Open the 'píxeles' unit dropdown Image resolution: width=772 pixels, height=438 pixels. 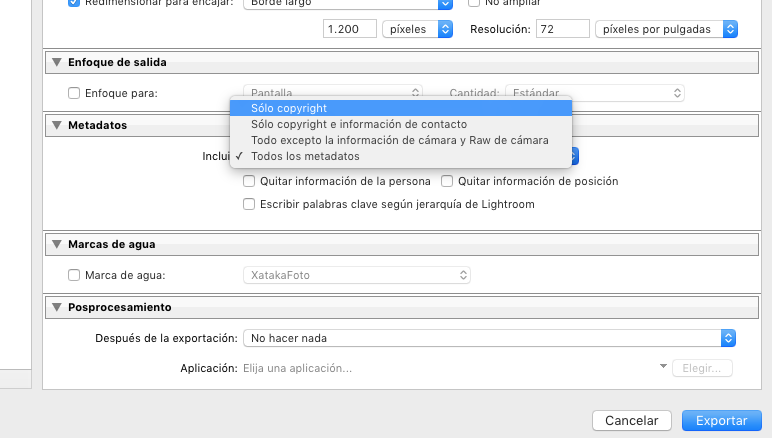click(418, 30)
